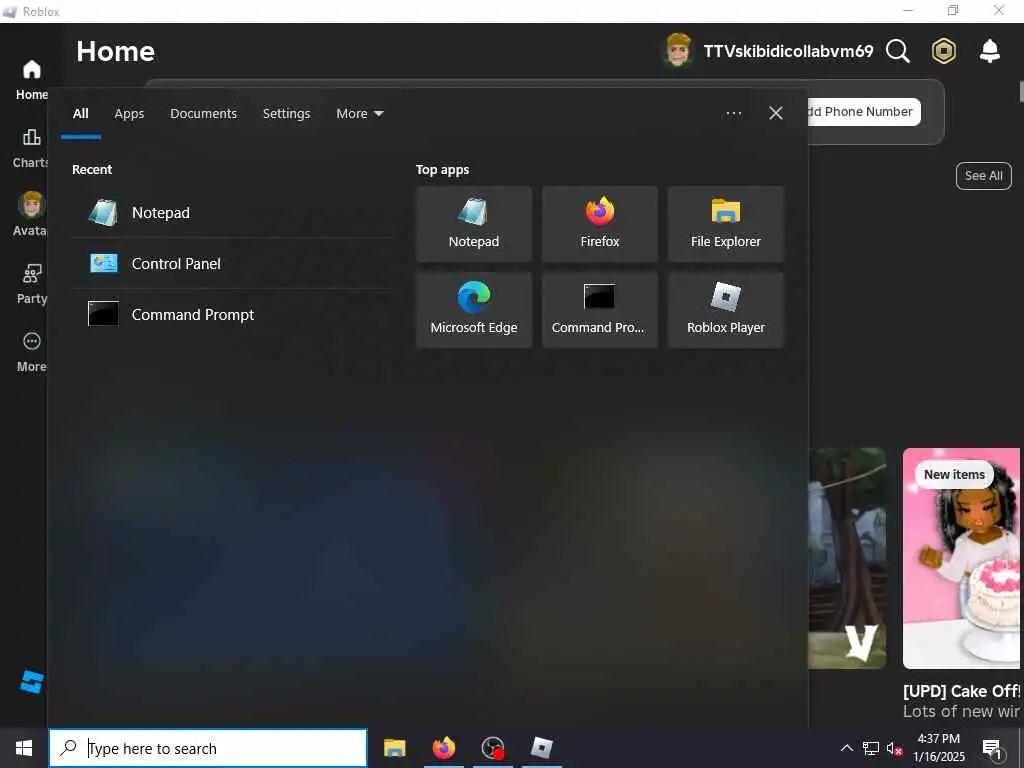Image resolution: width=1024 pixels, height=768 pixels.
Task: Open Control Panel from the Recent list
Action: 232,264
